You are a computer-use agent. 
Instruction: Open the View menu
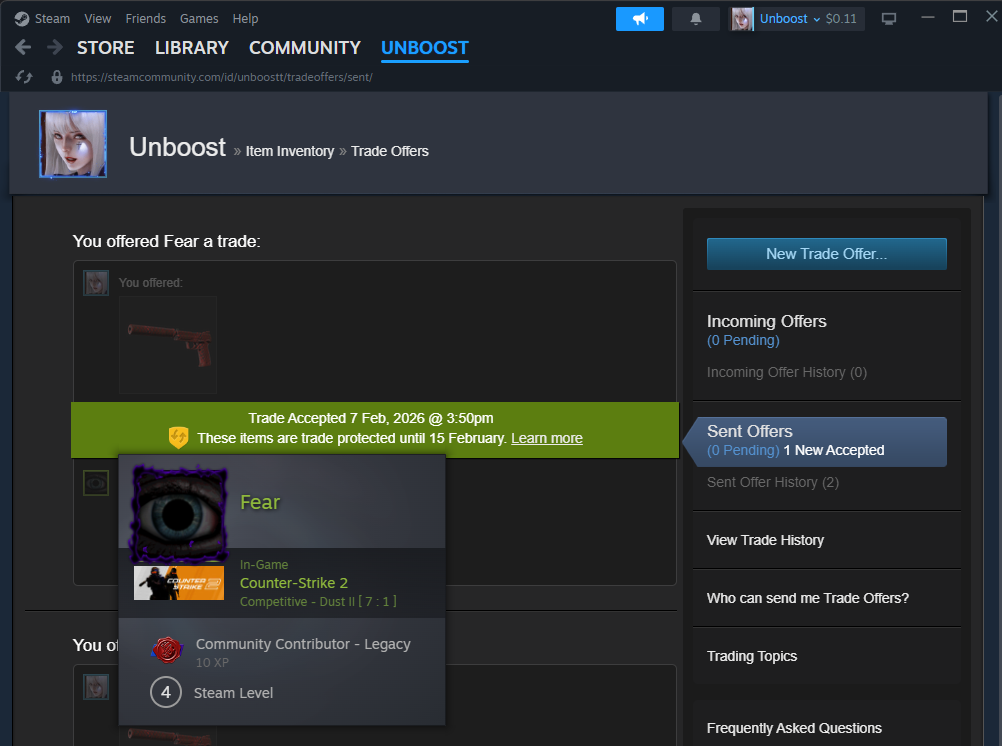pos(97,19)
